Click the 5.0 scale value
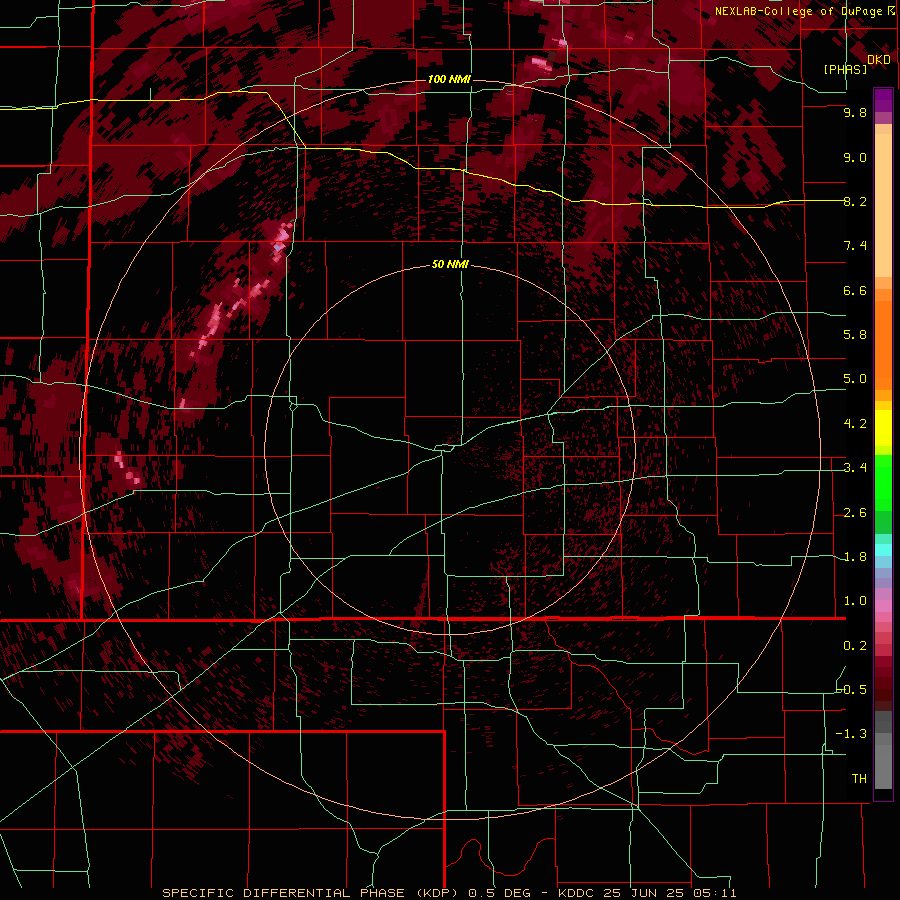This screenshot has width=900, height=900. point(855,379)
